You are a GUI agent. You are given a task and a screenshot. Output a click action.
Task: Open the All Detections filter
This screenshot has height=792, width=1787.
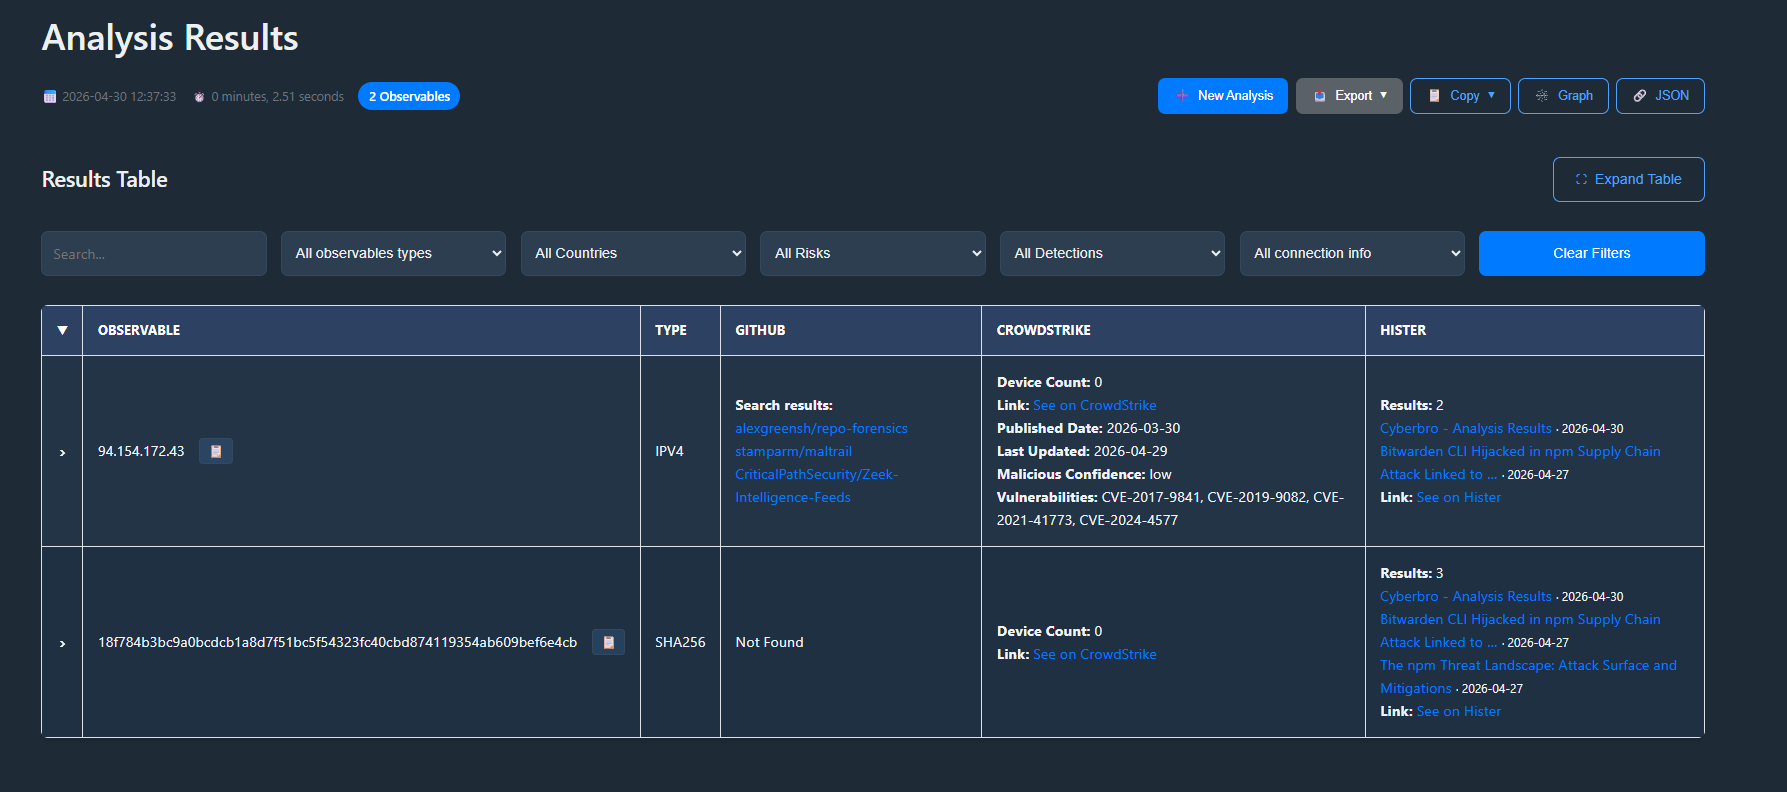click(1112, 253)
